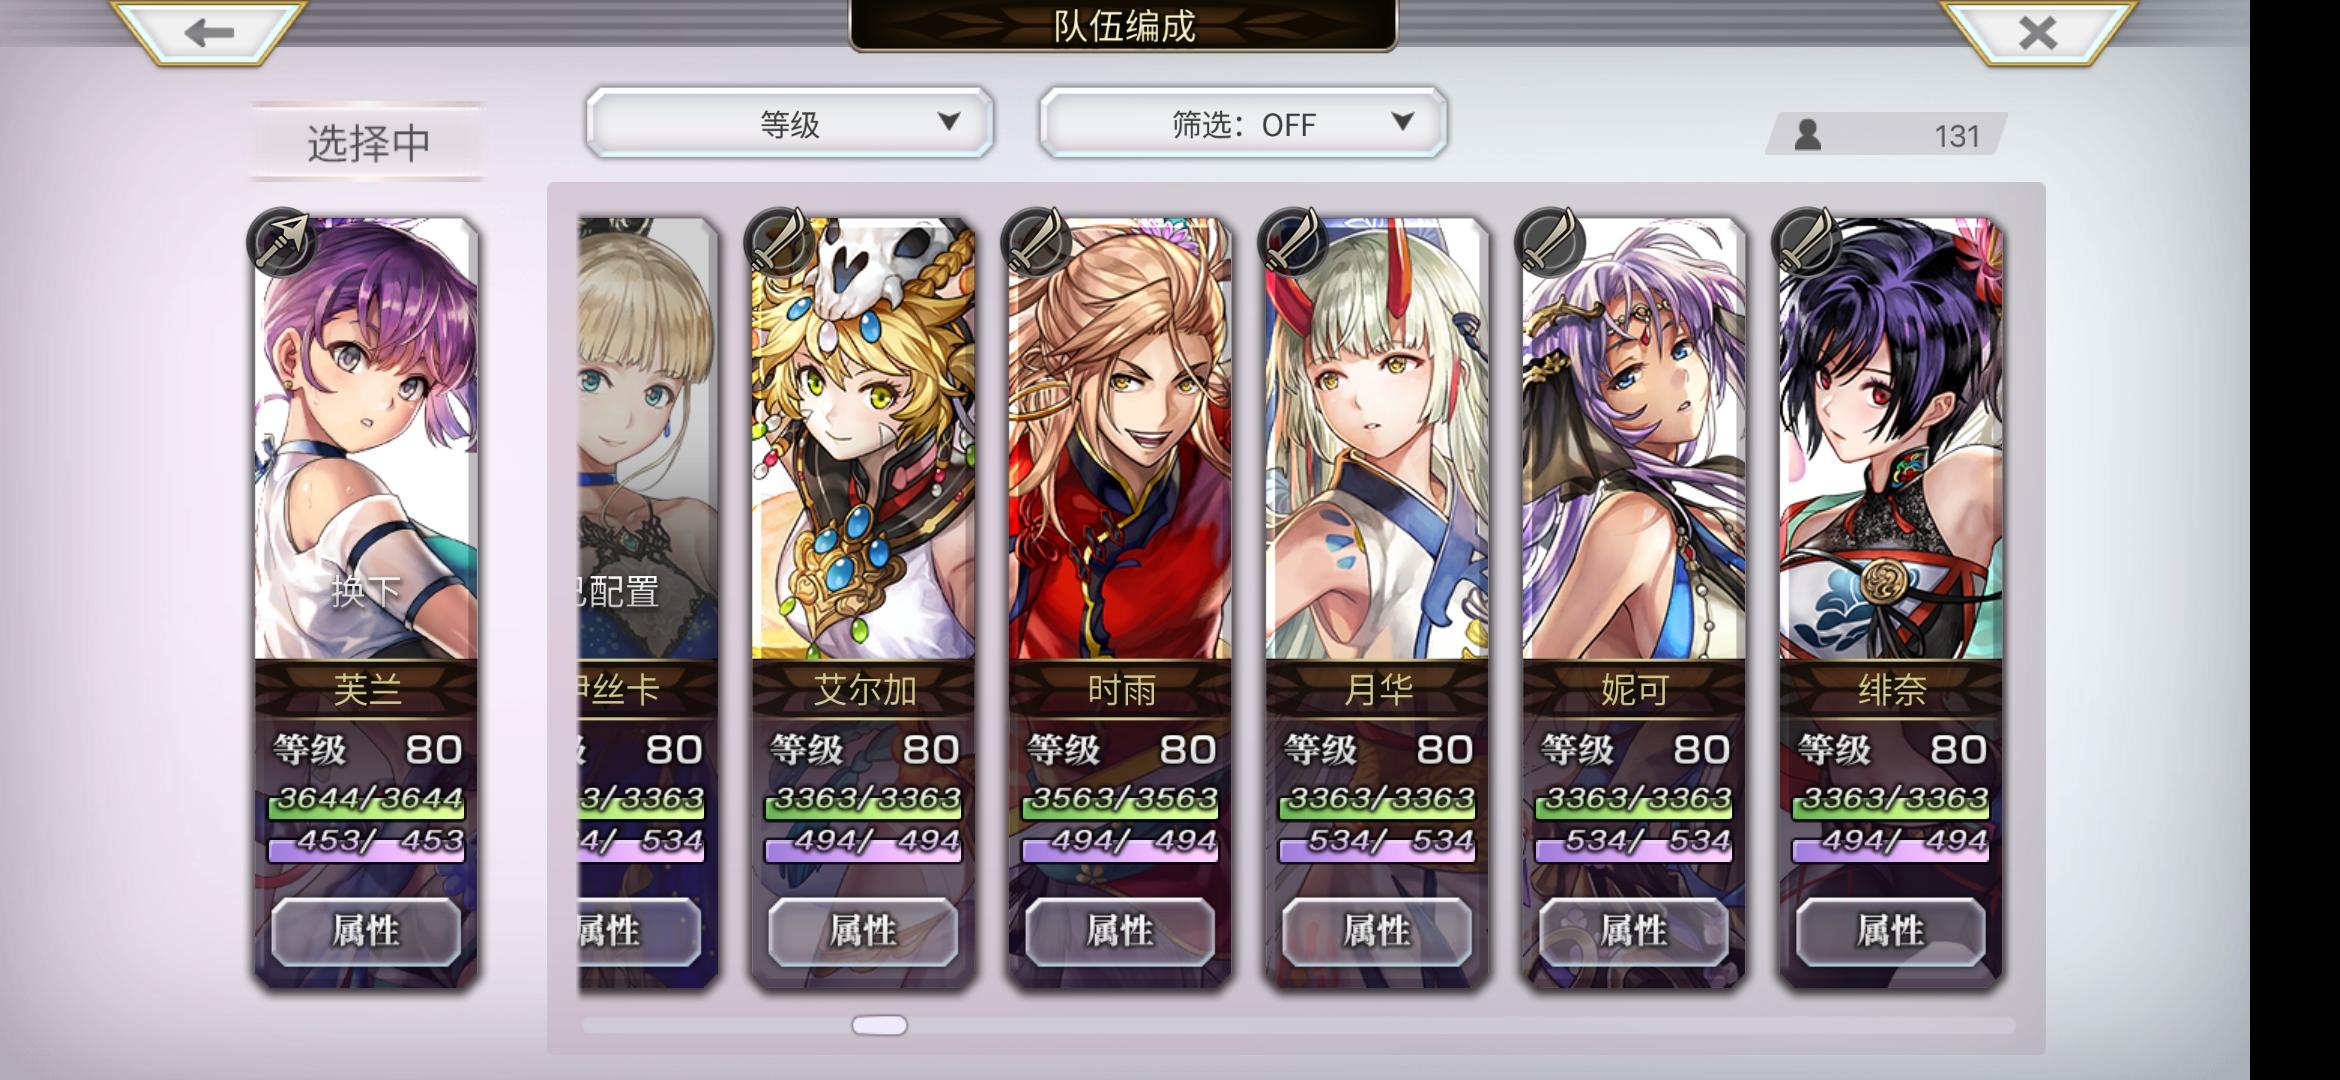Click the sword icon on 月华 card

(x=1293, y=242)
